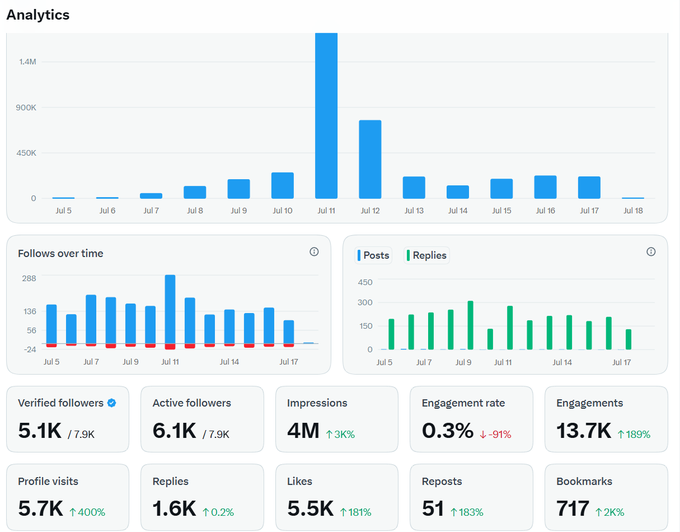This screenshot has width=680, height=532.
Task: Click the 6.1K active followers value
Action: coord(174,431)
